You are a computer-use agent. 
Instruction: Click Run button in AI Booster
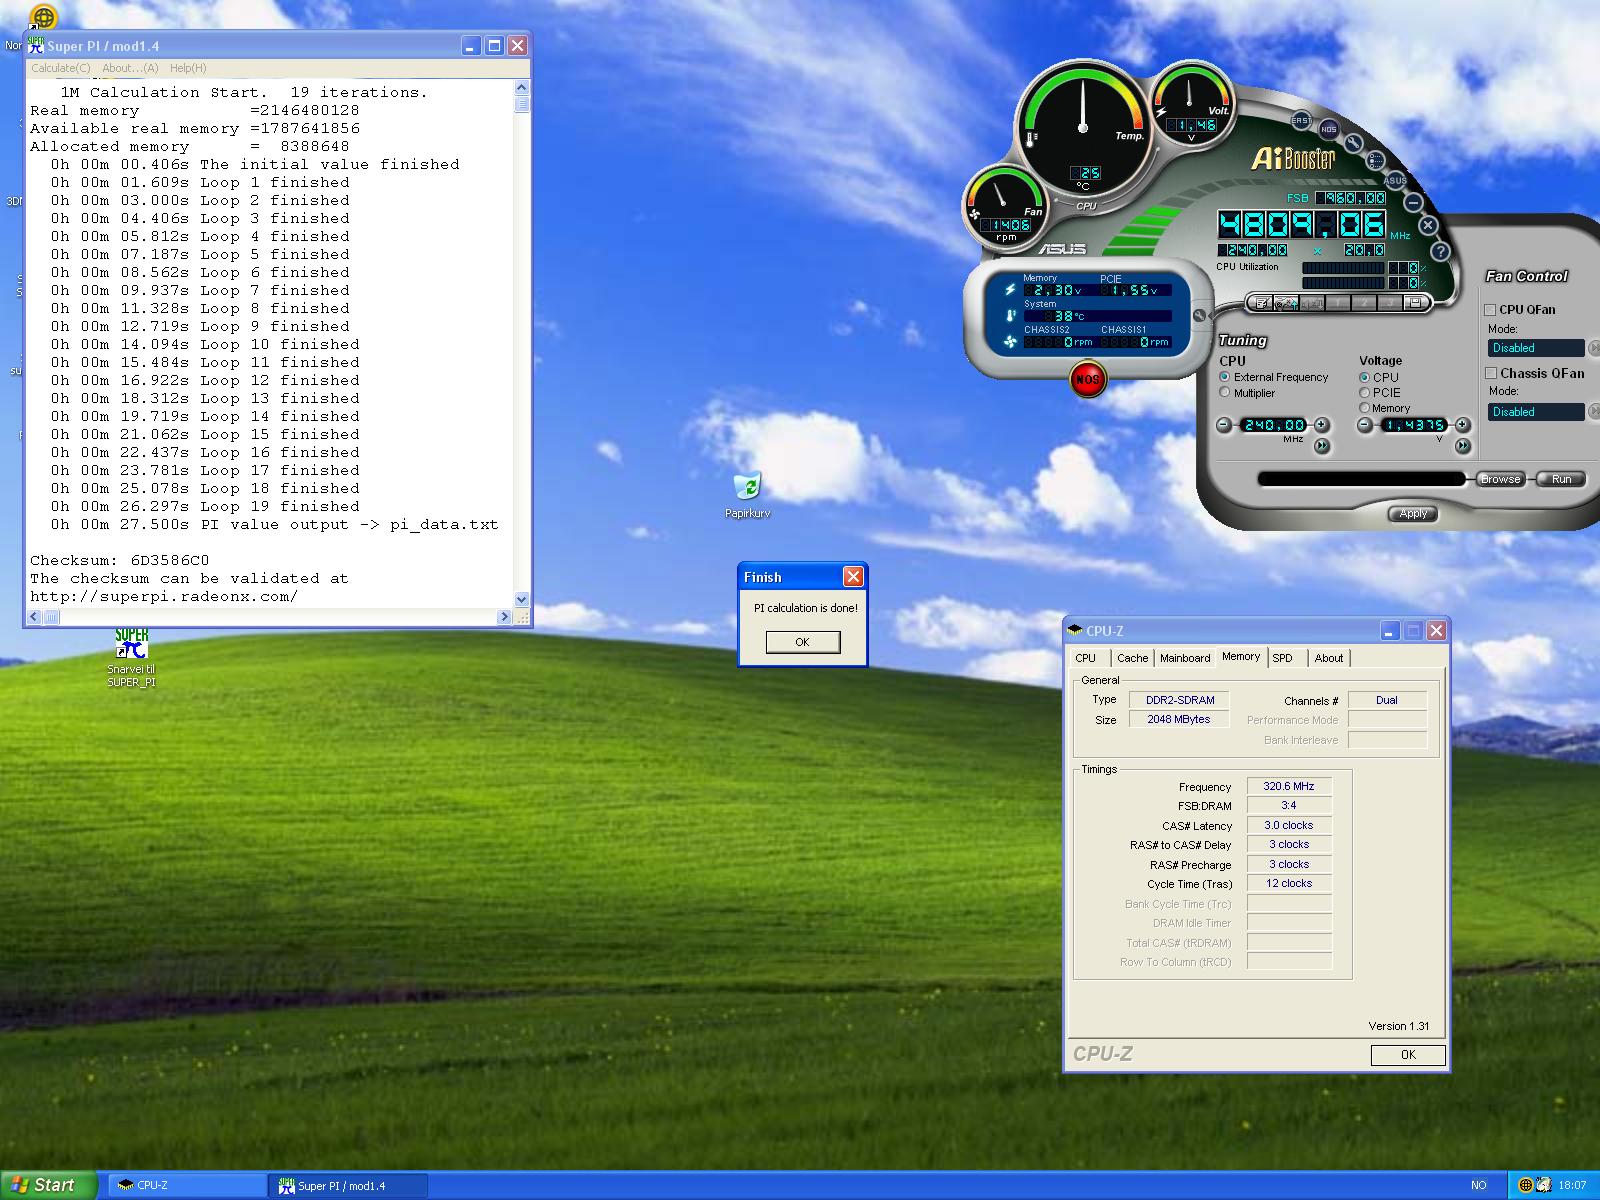(1561, 479)
